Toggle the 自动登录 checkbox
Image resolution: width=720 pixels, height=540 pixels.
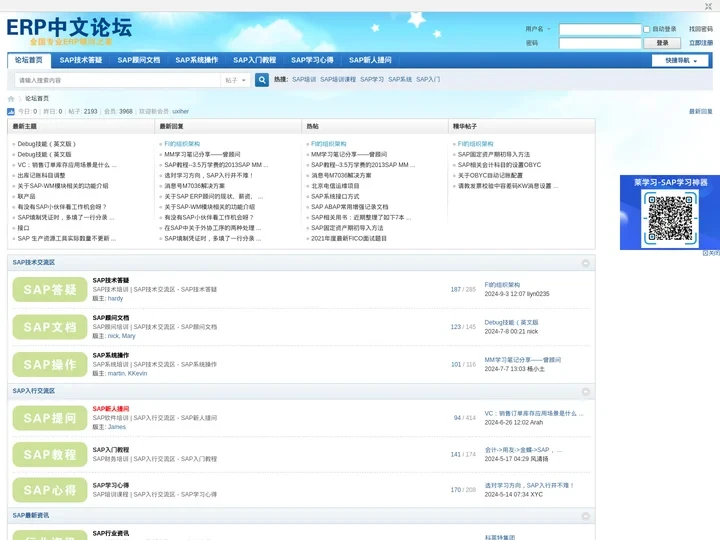(x=647, y=29)
